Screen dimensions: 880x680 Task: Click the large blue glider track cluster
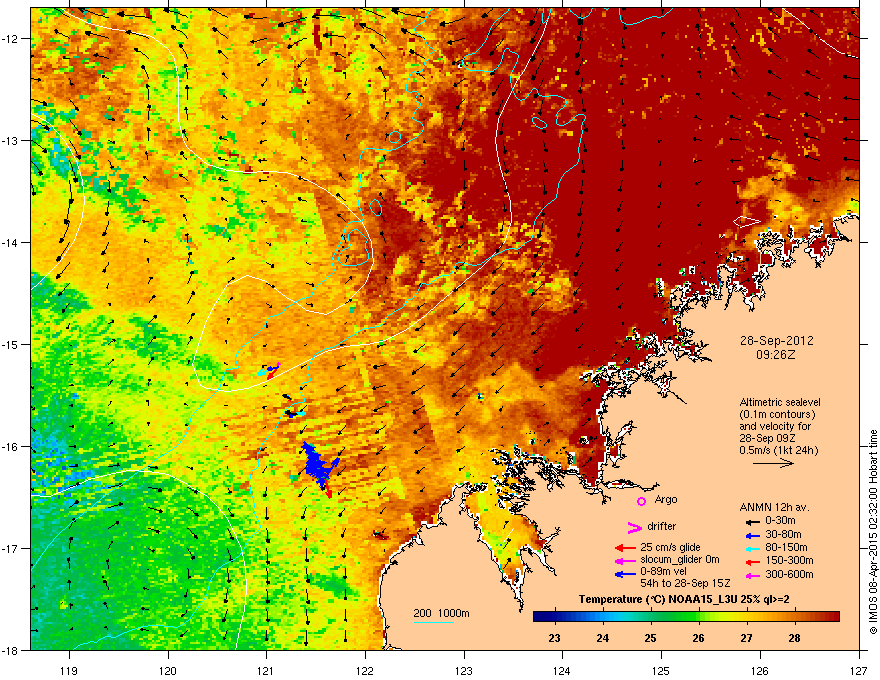(x=320, y=463)
